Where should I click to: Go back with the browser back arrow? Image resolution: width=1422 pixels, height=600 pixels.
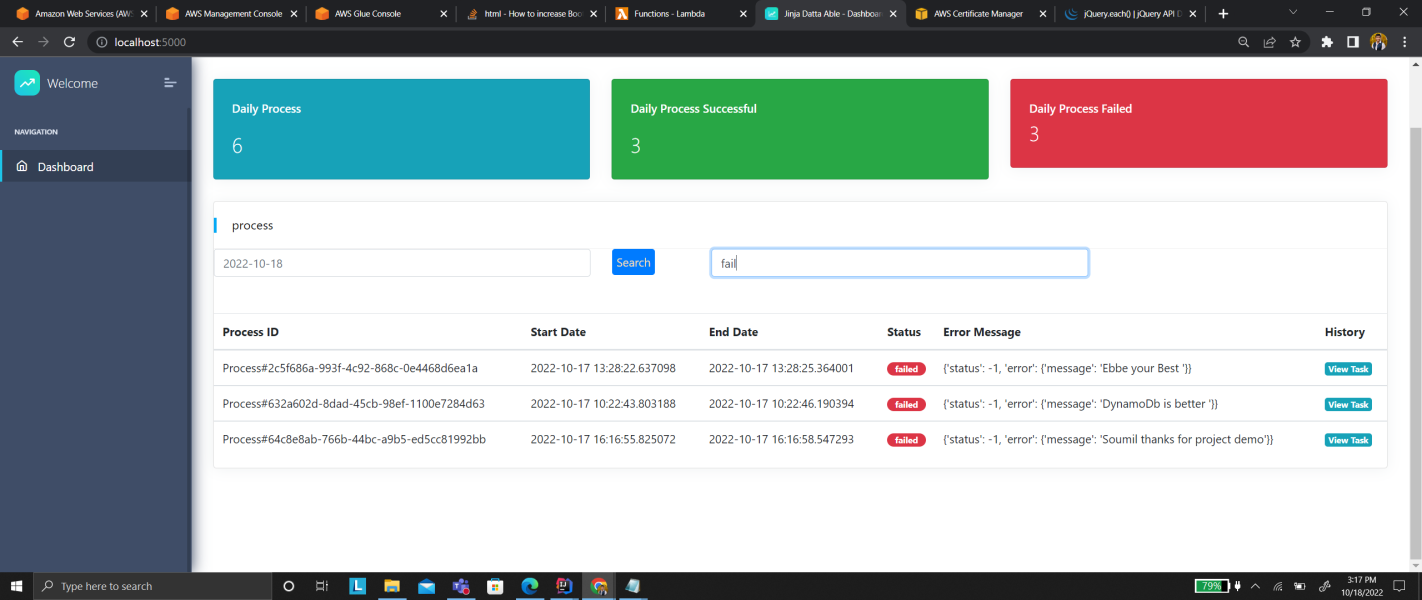(x=17, y=42)
